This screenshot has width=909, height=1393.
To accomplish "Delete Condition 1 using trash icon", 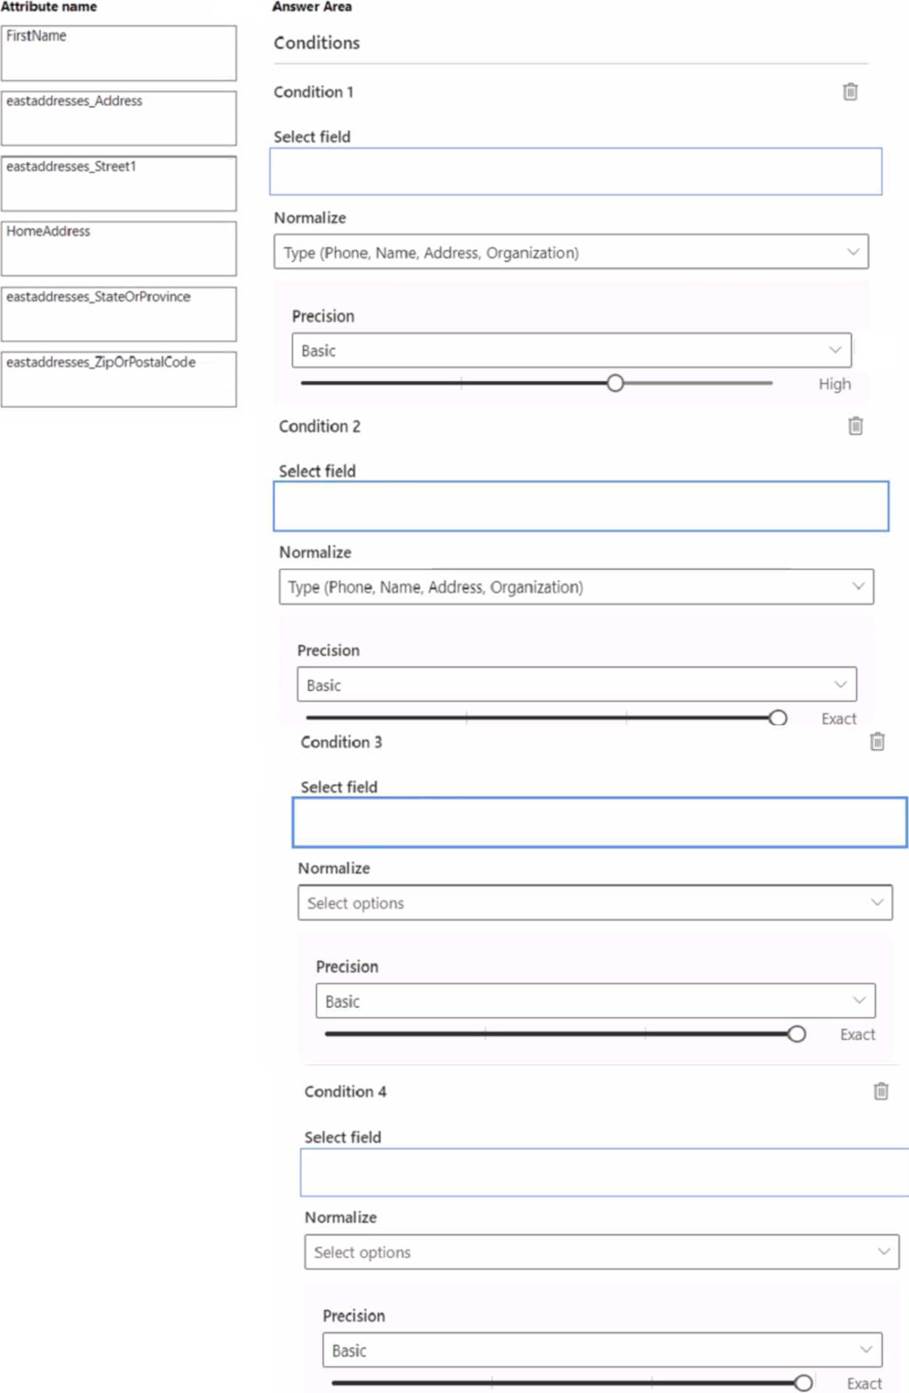I will 850,92.
